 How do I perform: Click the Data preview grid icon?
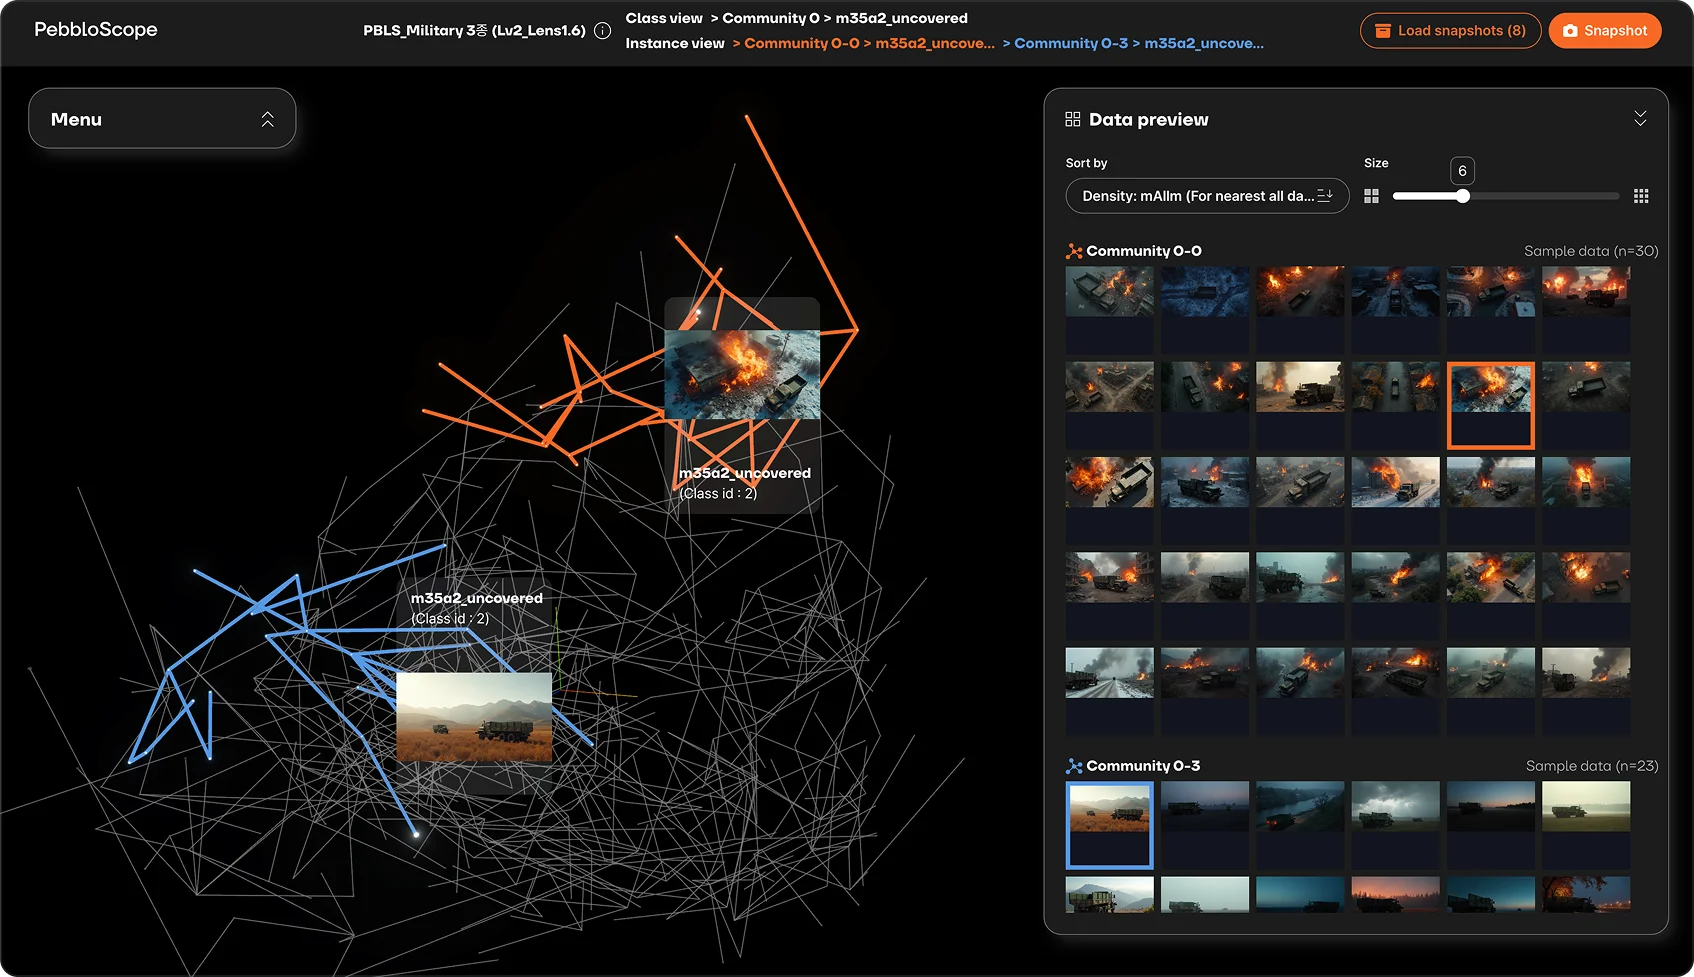pyautogui.click(x=1073, y=119)
